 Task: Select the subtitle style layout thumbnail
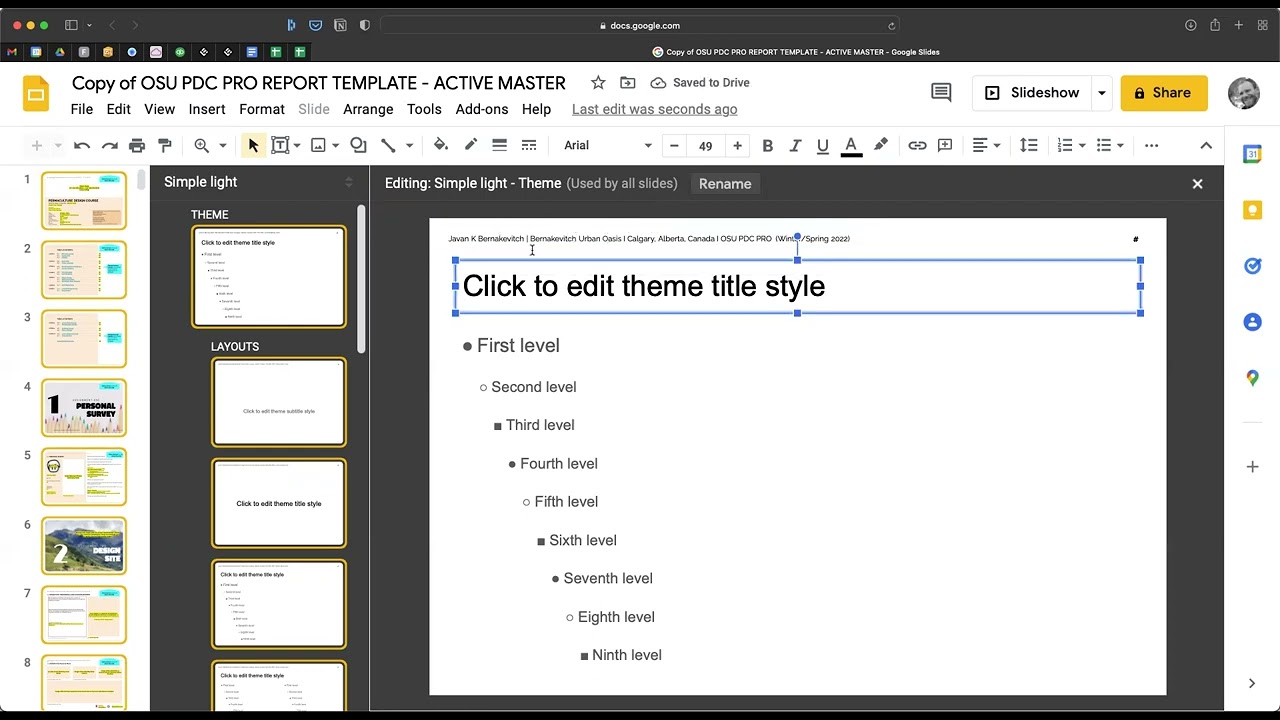(x=279, y=402)
